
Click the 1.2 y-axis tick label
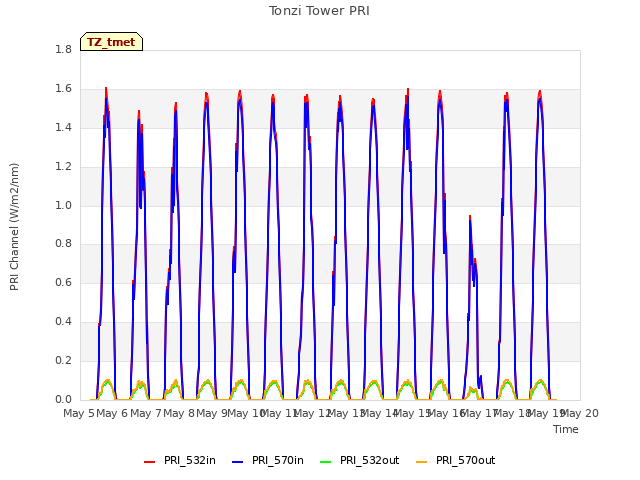click(x=63, y=167)
